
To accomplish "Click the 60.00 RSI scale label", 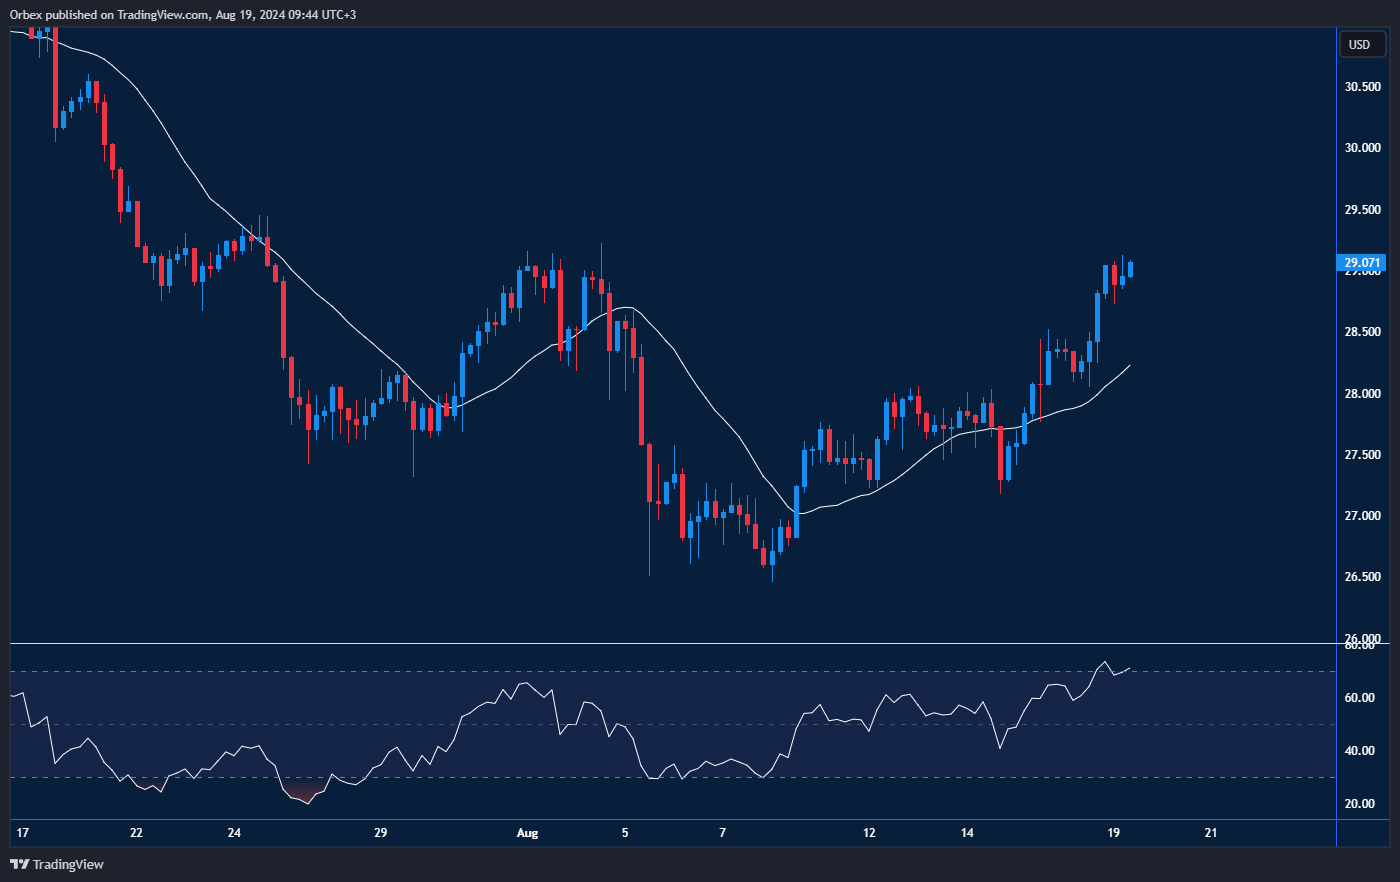I will click(x=1359, y=698).
